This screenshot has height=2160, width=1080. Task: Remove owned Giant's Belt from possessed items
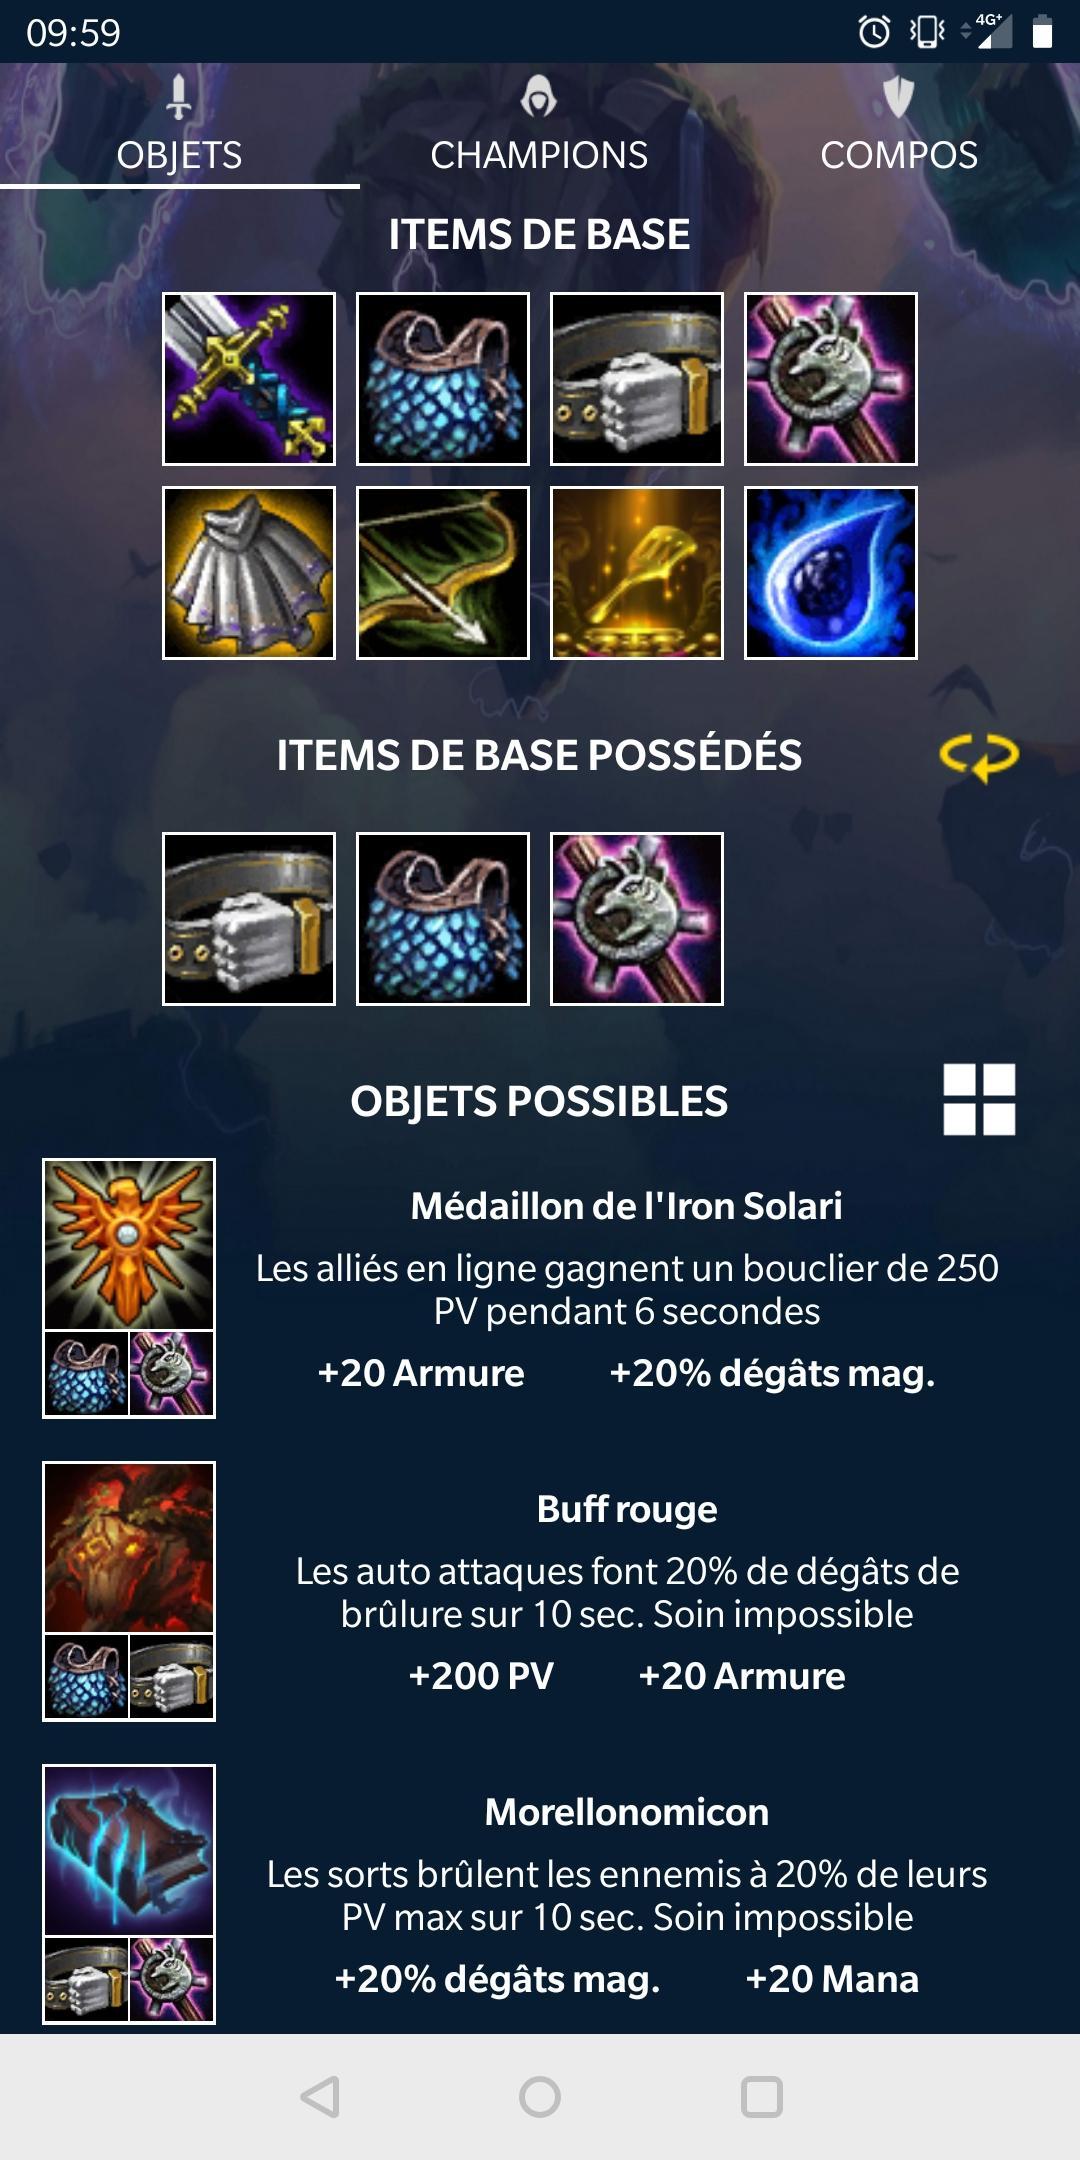pos(249,919)
